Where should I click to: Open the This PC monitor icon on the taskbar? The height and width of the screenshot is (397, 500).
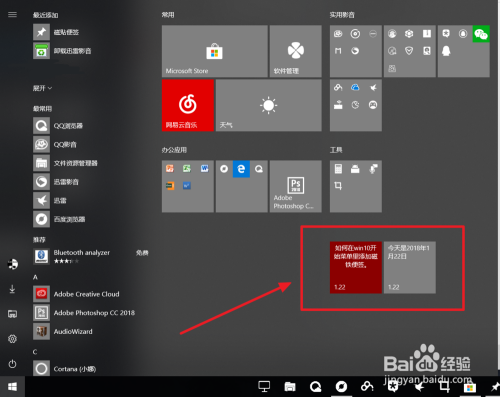point(264,387)
